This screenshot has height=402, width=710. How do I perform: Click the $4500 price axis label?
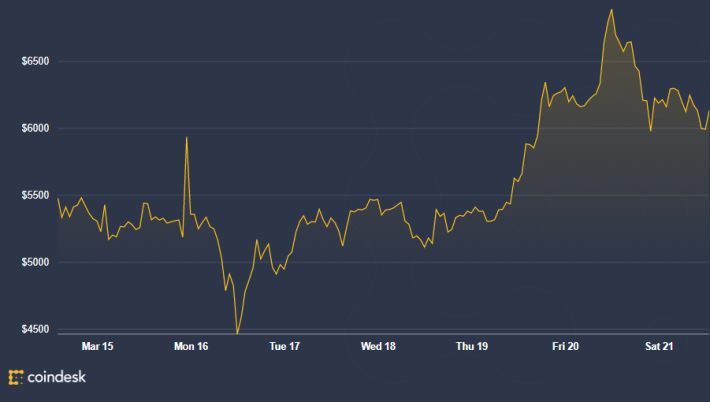click(35, 329)
